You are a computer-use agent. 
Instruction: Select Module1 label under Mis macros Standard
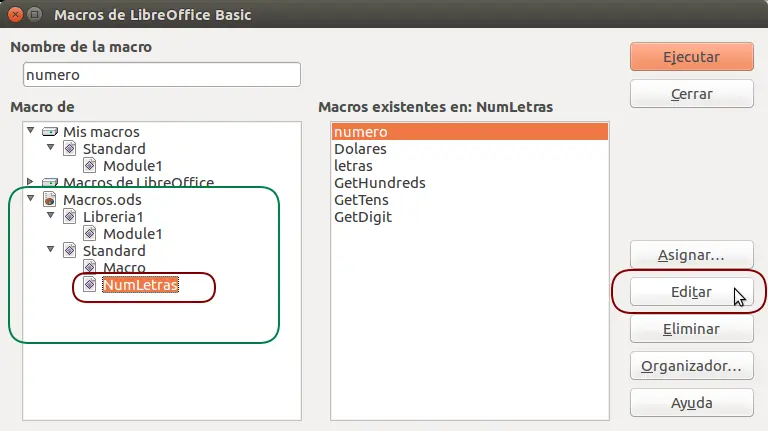click(133, 166)
